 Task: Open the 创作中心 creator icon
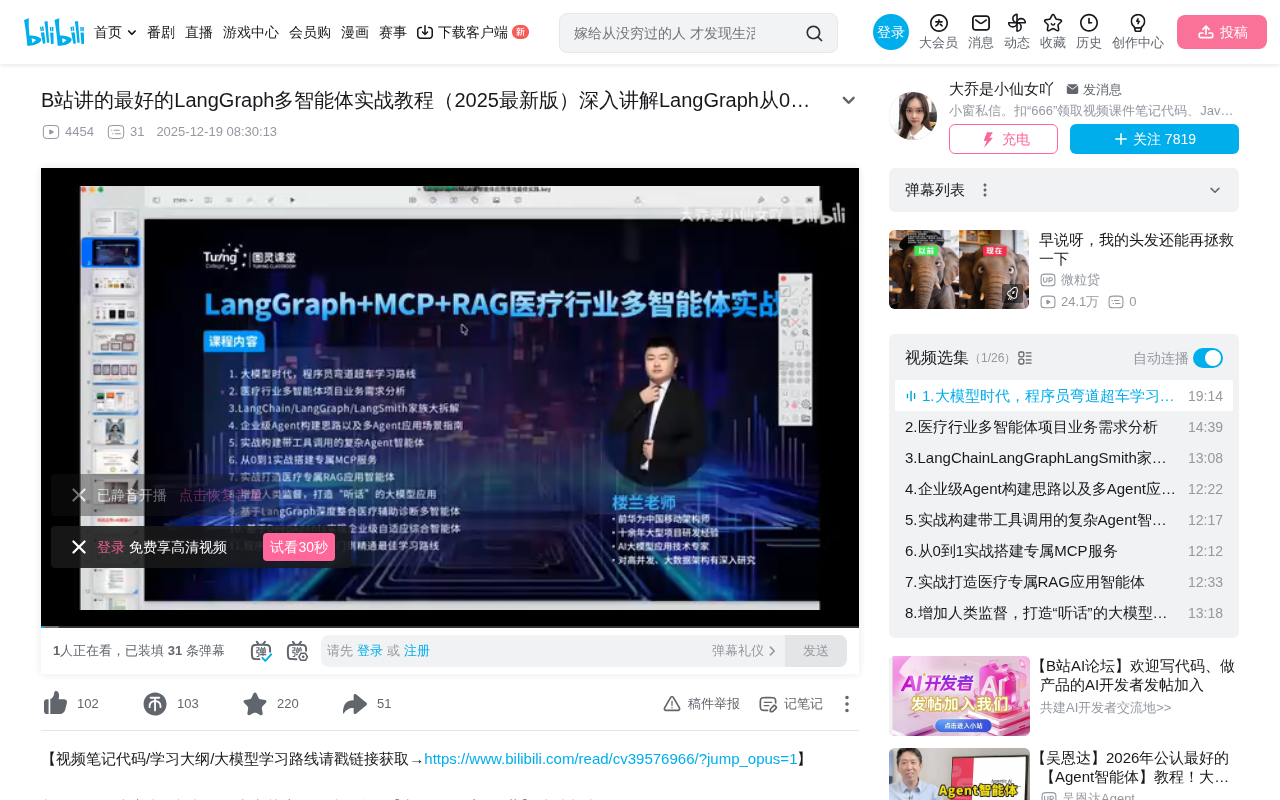click(x=1138, y=32)
